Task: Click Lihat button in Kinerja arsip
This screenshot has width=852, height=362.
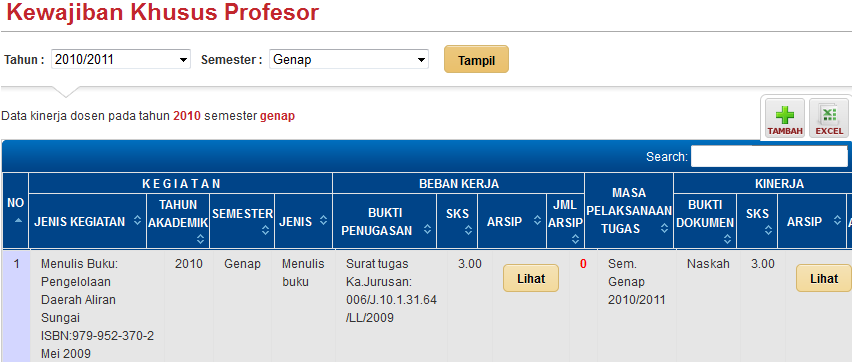Action: pyautogui.click(x=823, y=278)
